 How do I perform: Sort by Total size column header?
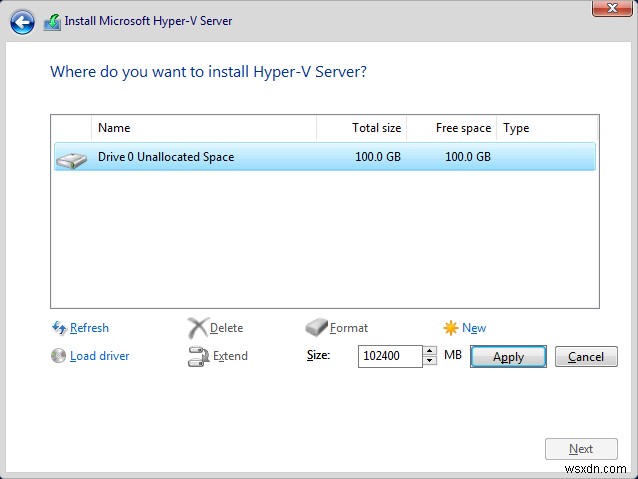[x=361, y=128]
